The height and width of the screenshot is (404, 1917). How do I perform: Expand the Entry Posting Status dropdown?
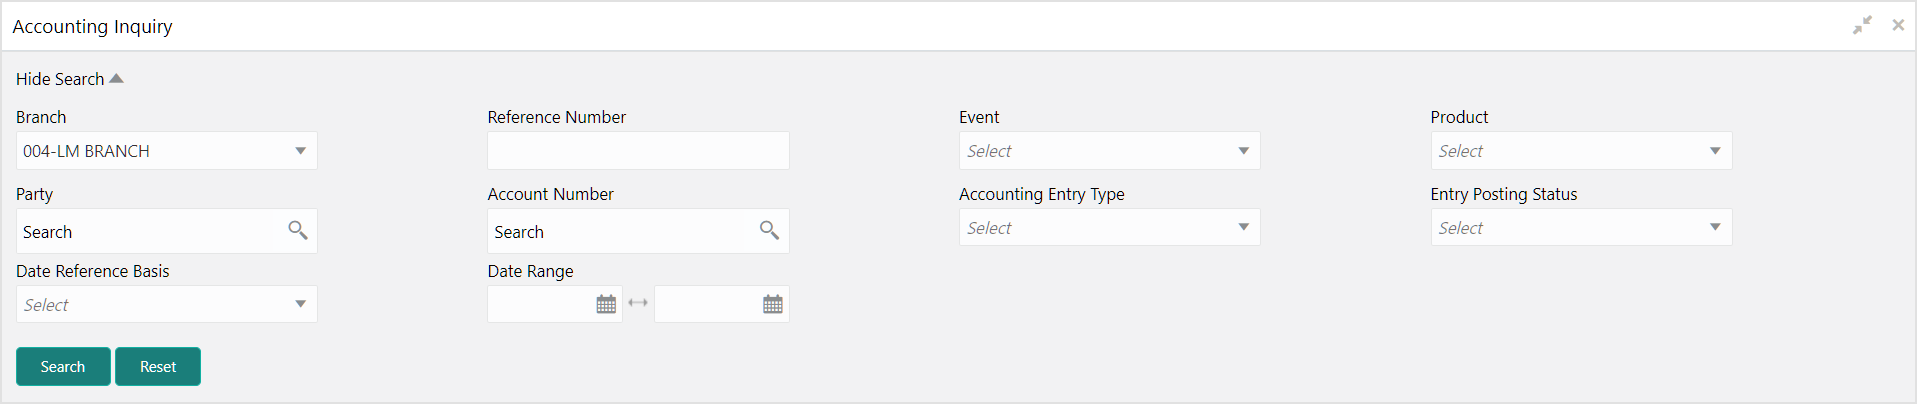[1581, 228]
